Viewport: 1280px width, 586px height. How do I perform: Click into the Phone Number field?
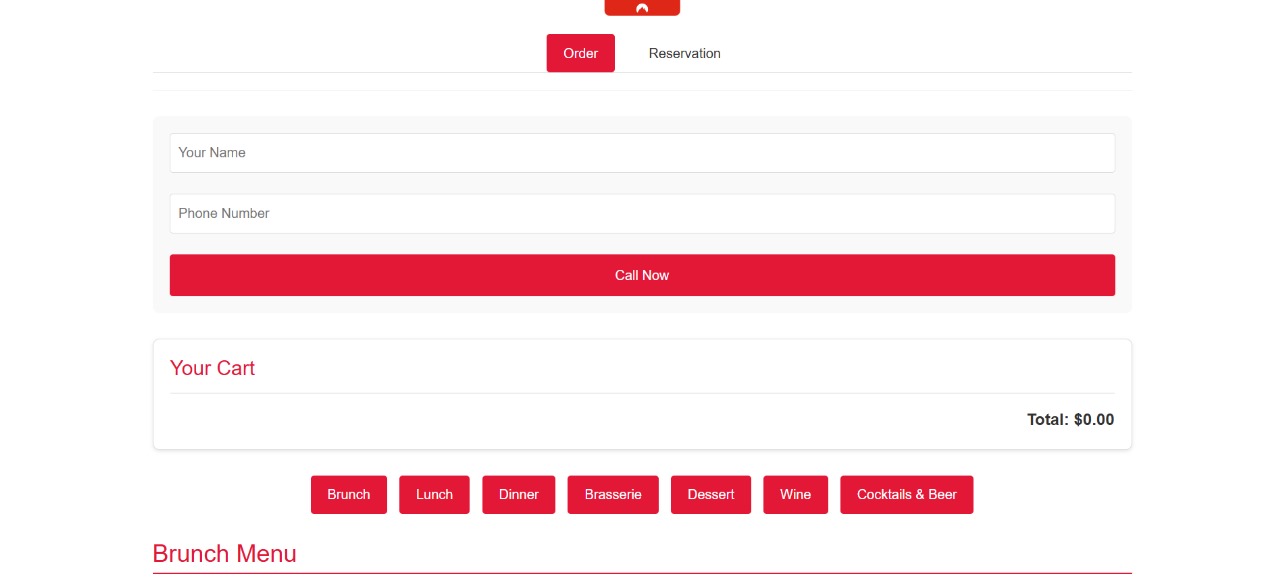[642, 214]
